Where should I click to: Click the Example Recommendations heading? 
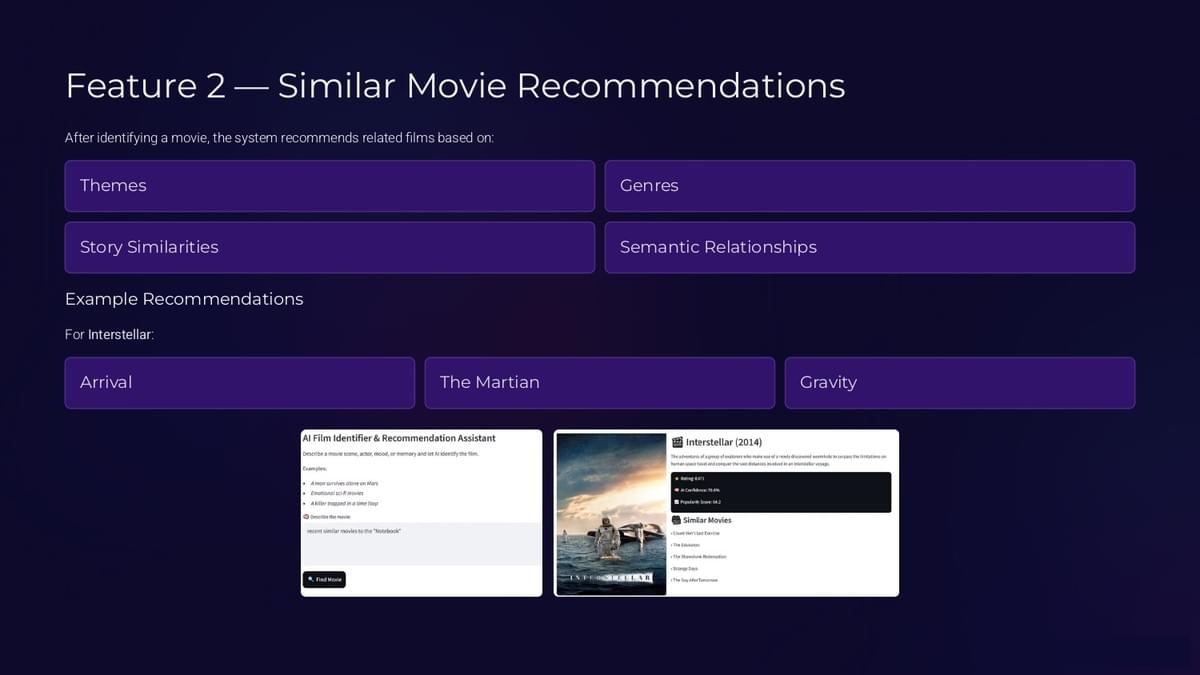184,299
